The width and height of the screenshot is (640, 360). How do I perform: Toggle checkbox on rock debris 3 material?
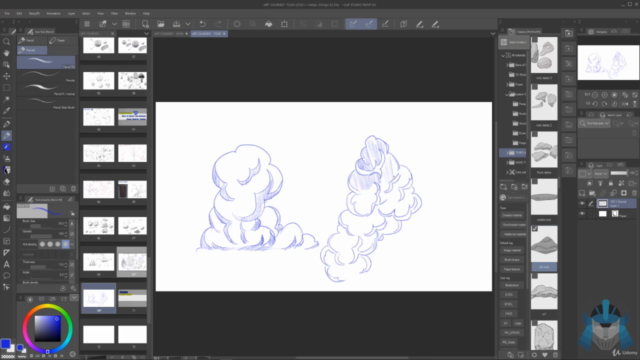pyautogui.click(x=535, y=40)
